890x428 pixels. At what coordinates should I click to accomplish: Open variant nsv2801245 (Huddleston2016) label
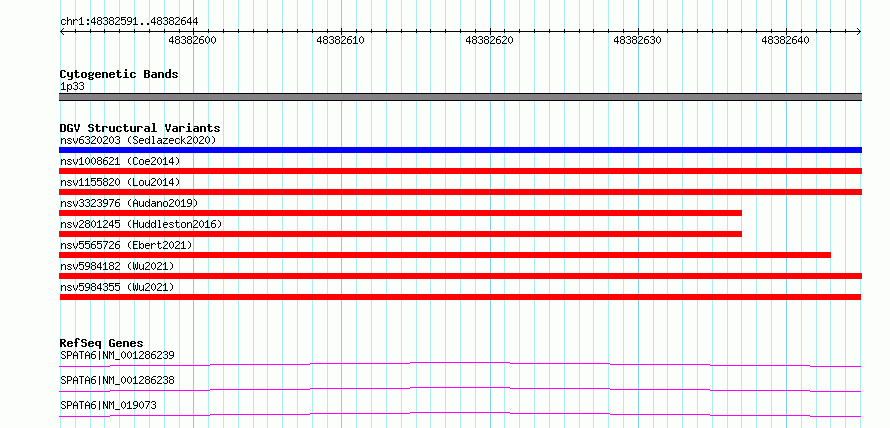[x=141, y=224]
